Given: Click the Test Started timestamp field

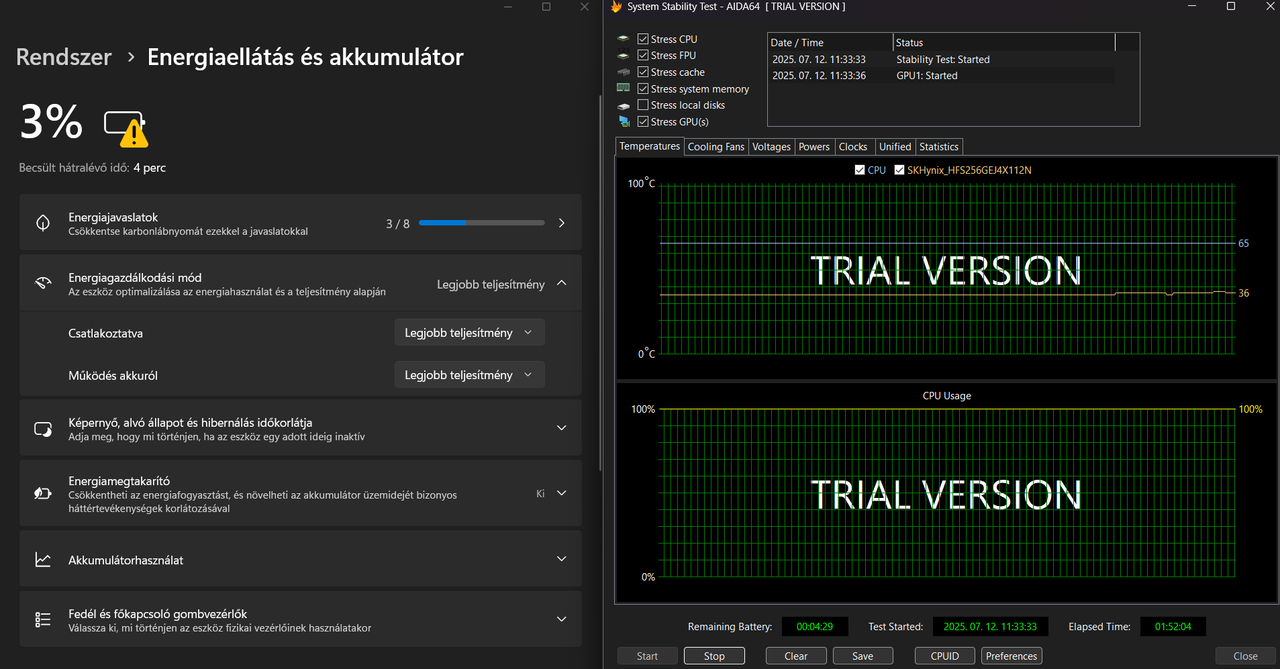Looking at the screenshot, I should pos(989,627).
